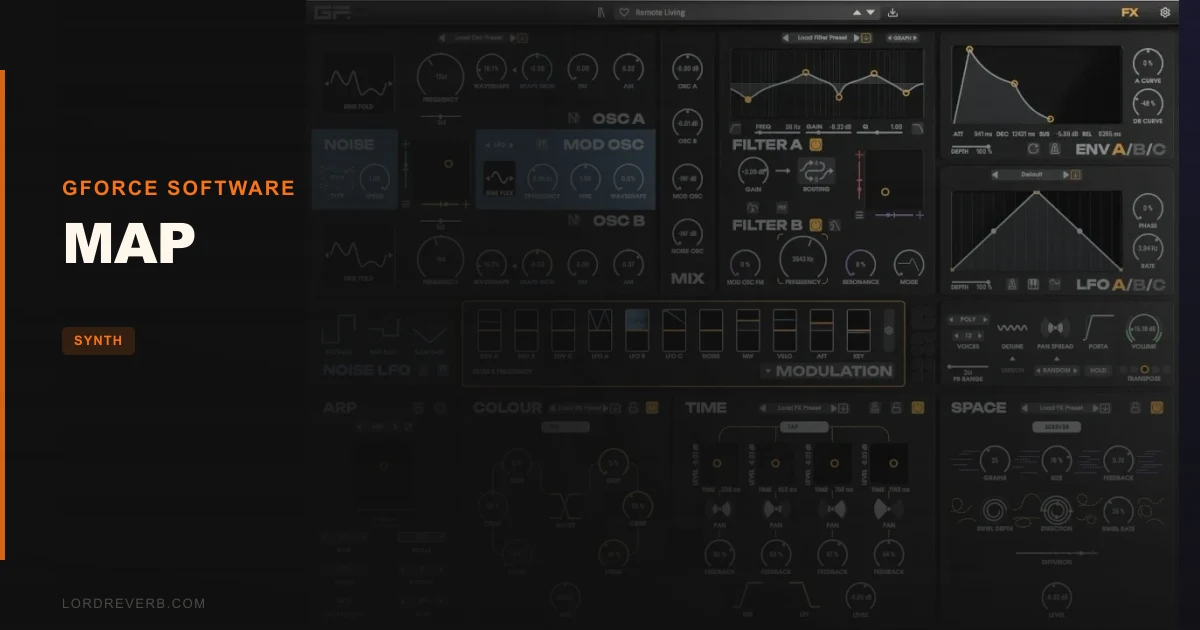The height and width of the screenshot is (630, 1200).
Task: Select the LFO B modulation slot
Action: (637, 332)
